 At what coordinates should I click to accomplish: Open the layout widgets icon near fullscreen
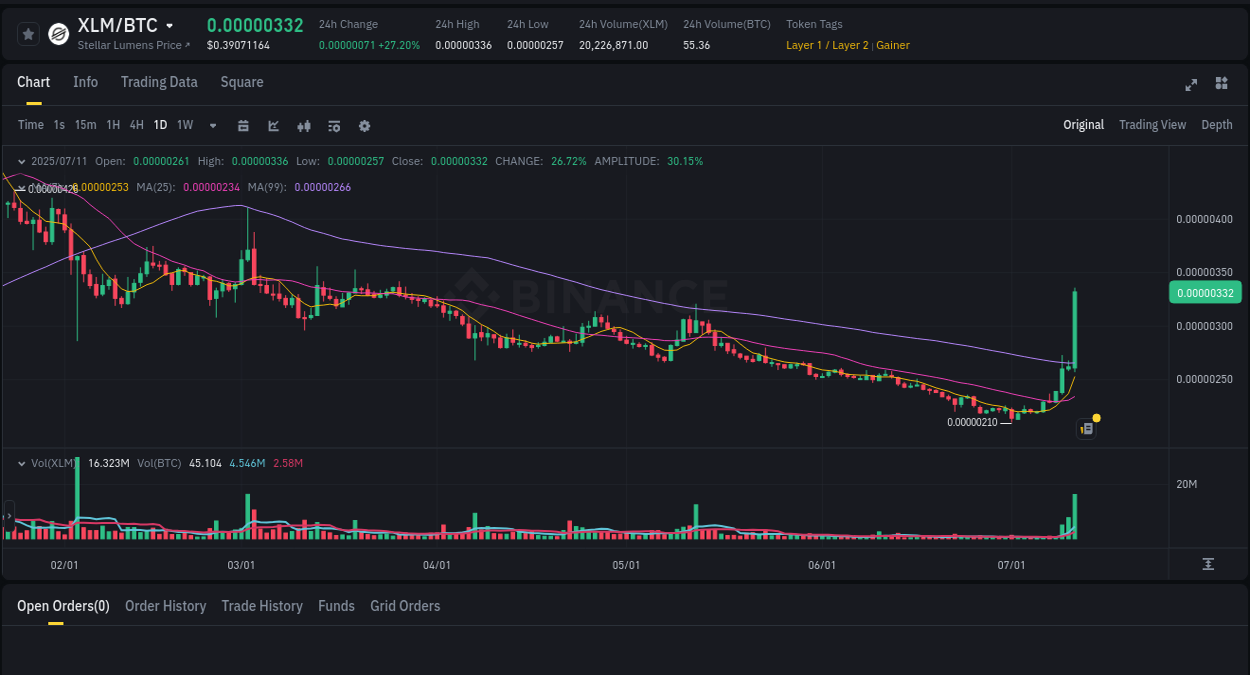[1221, 85]
